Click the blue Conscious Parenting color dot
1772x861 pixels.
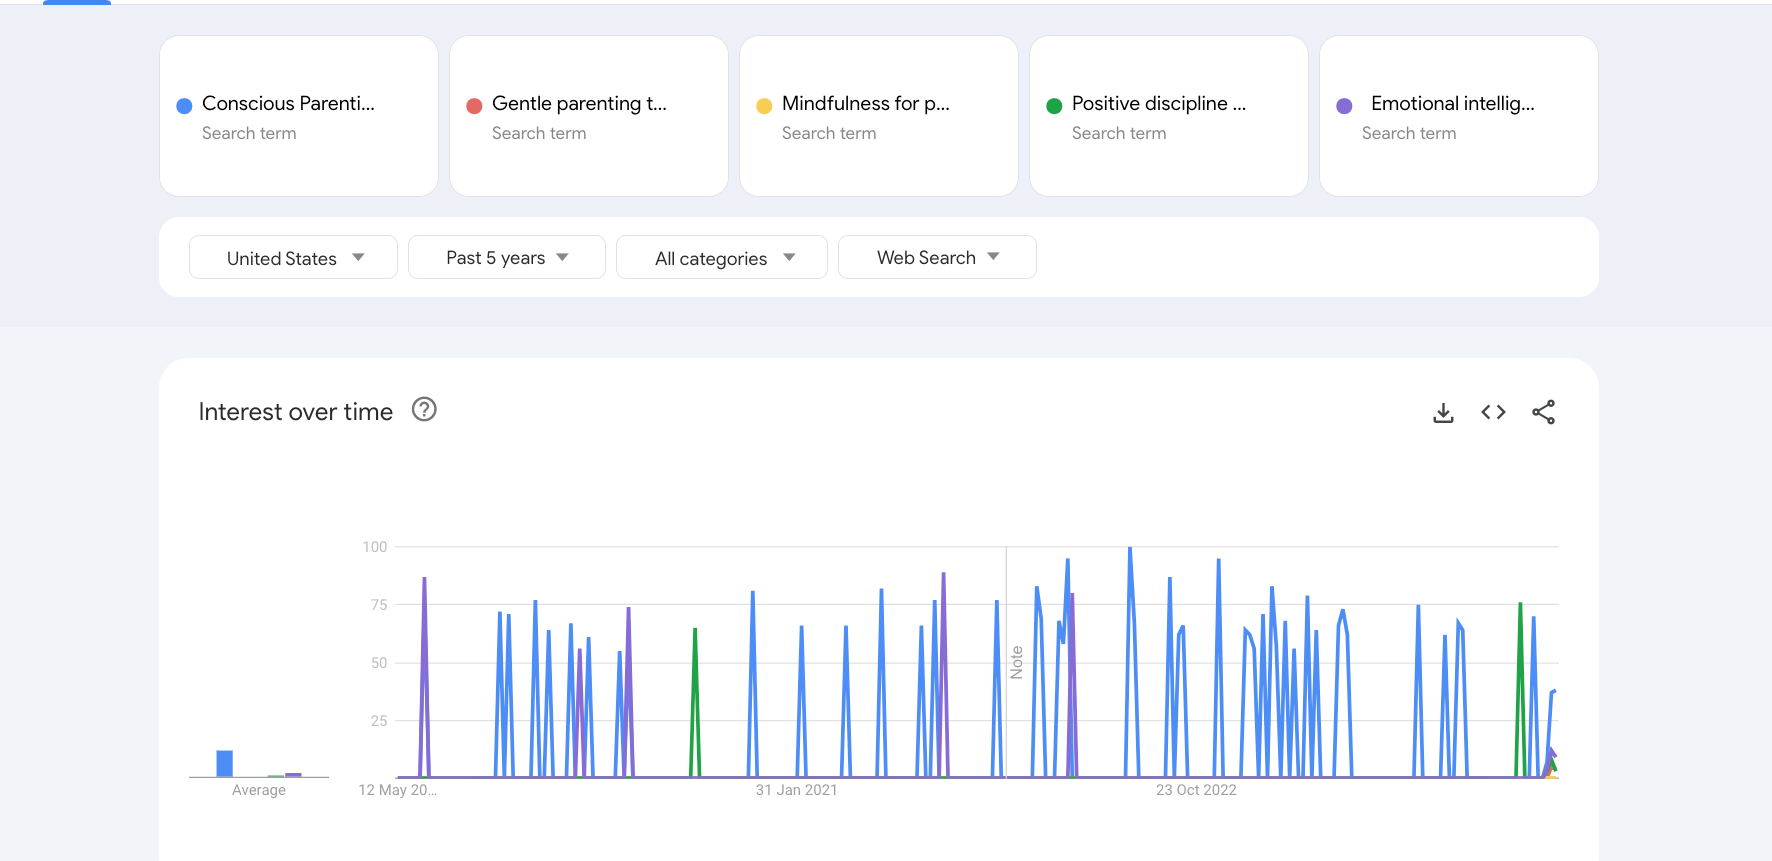[184, 106]
